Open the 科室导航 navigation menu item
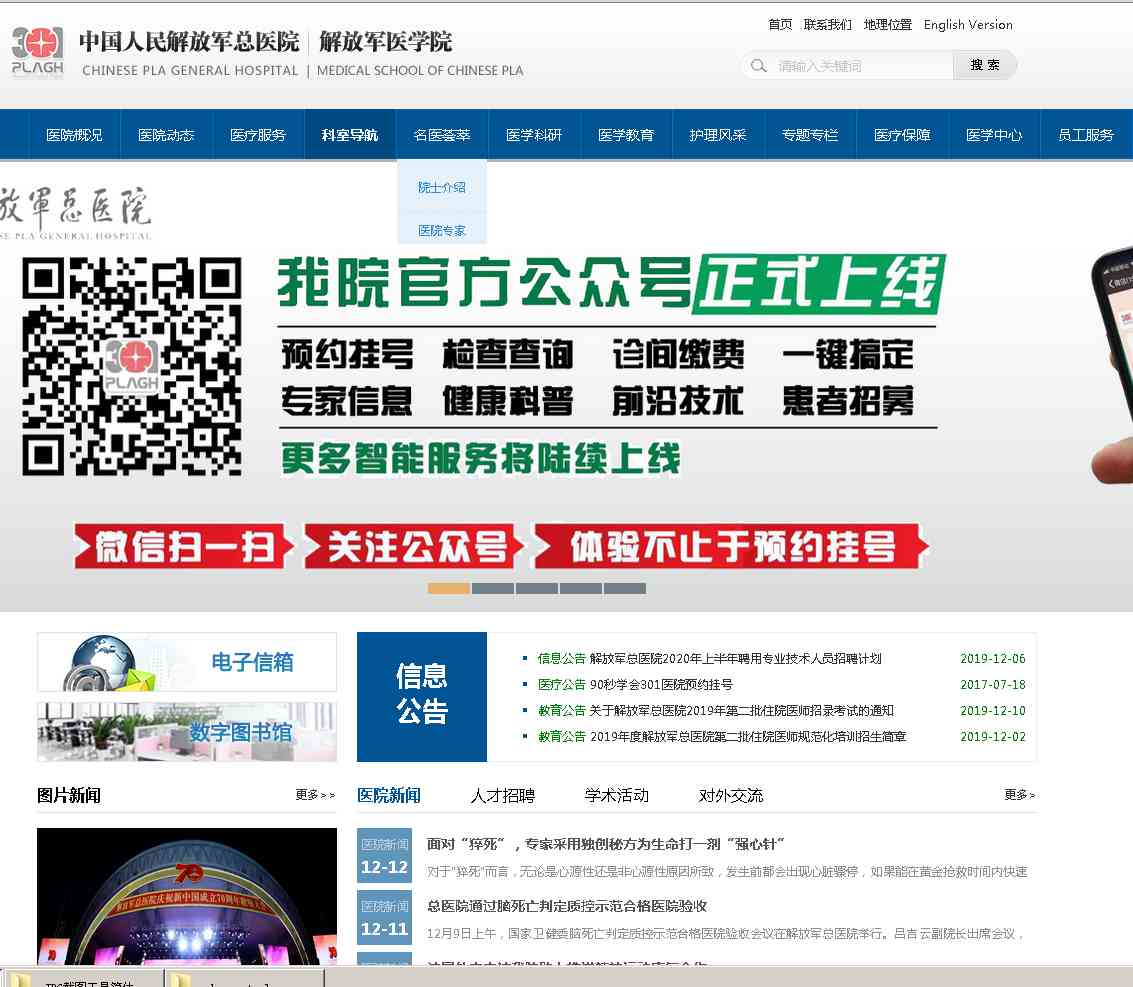This screenshot has width=1133, height=987. pos(350,135)
